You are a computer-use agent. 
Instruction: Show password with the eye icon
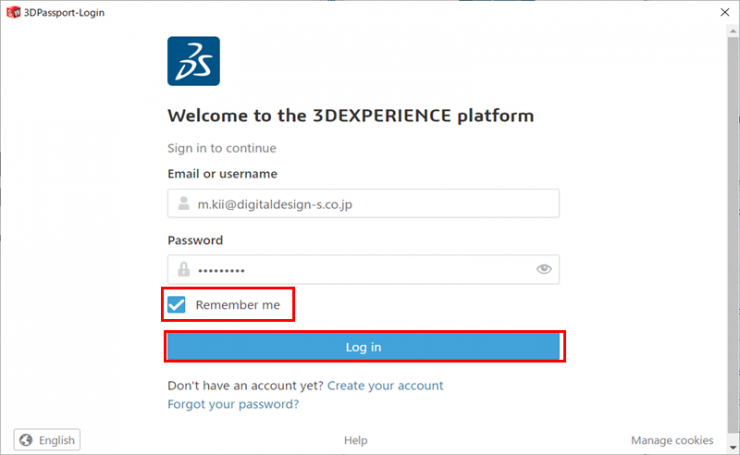(544, 269)
